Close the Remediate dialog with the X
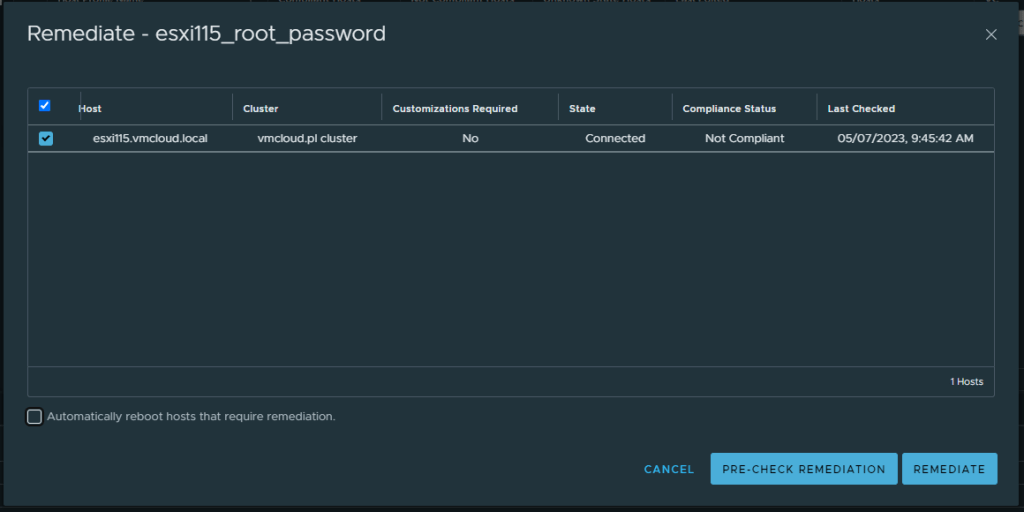 click(991, 35)
